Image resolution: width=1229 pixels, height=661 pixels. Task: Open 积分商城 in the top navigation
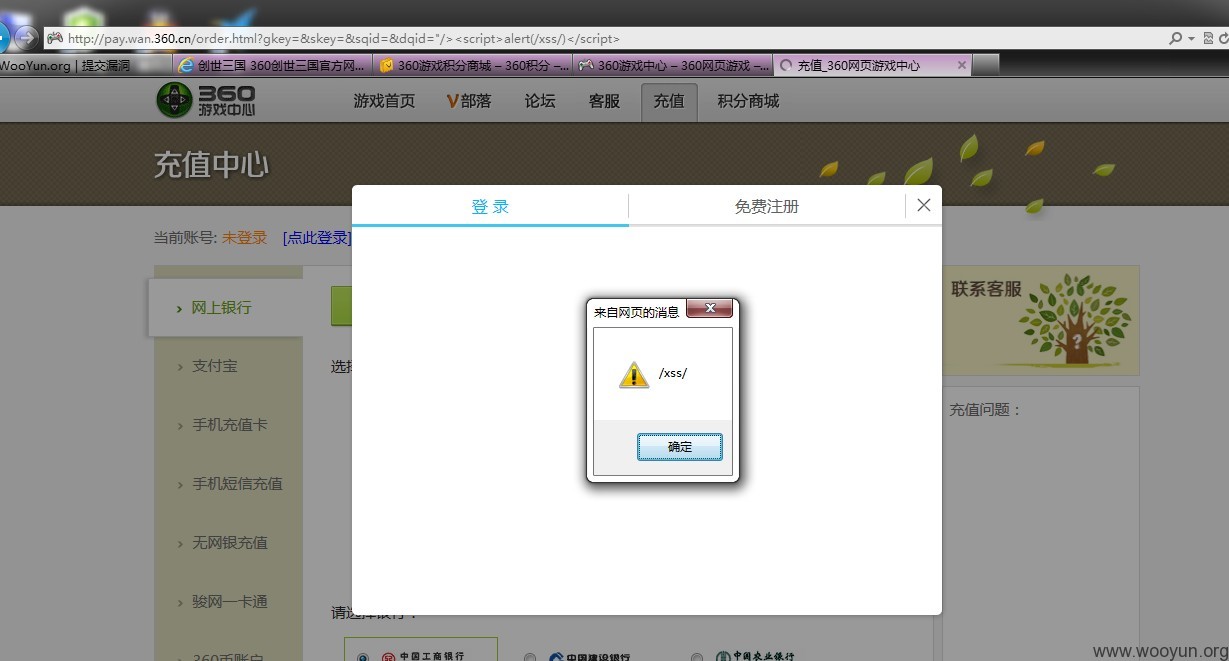[x=748, y=101]
